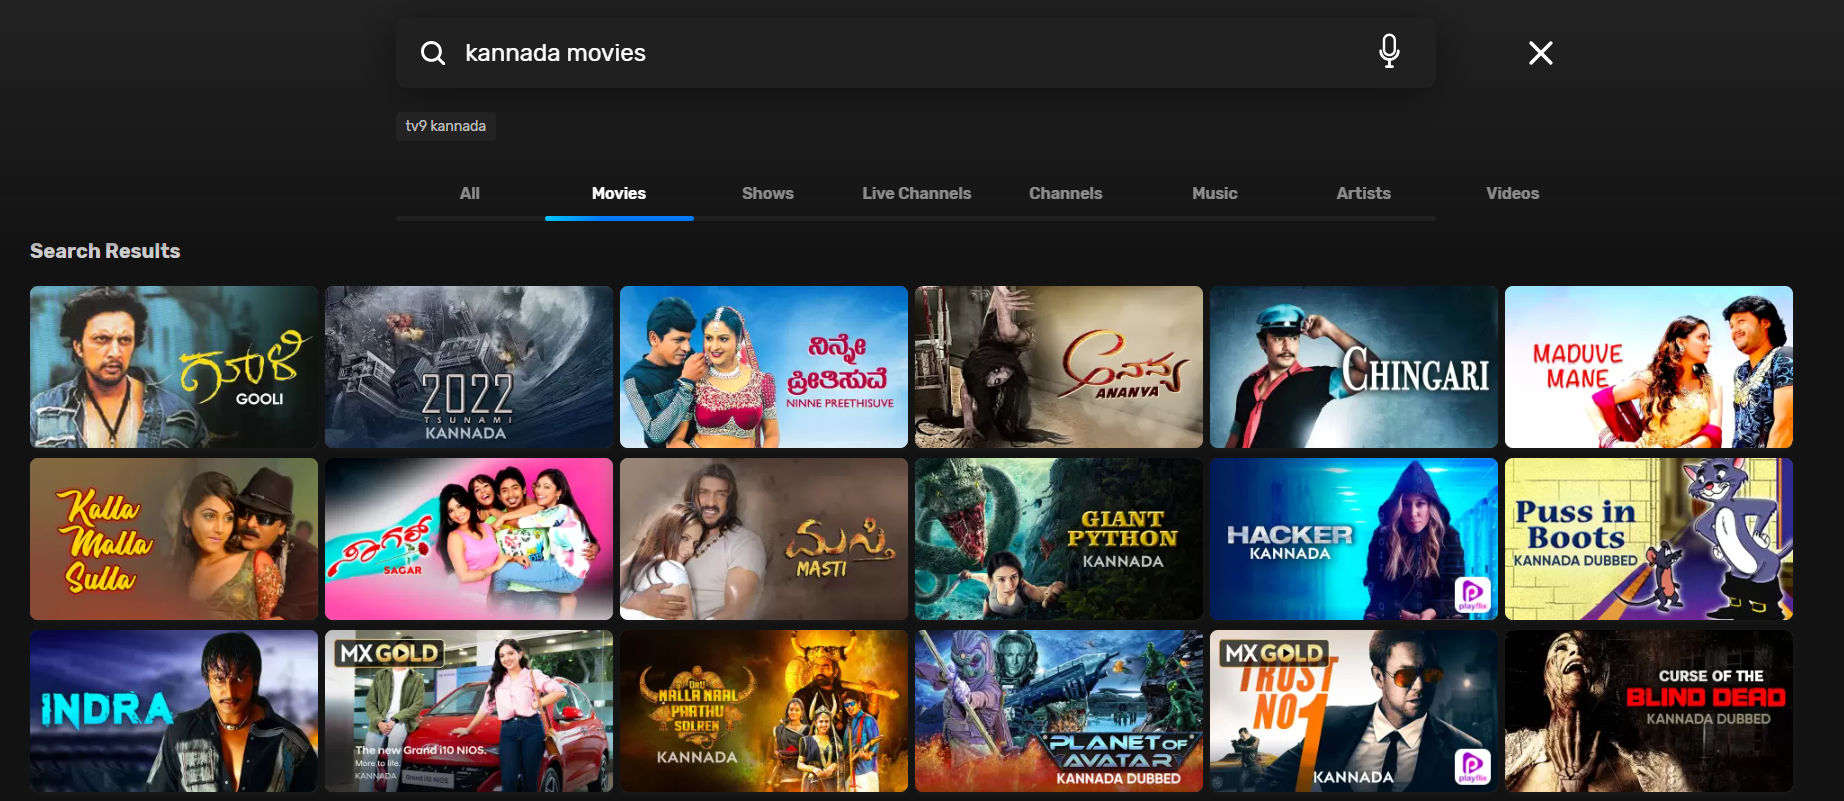Image resolution: width=1844 pixels, height=801 pixels.
Task: Open the Gooli movie thumbnail
Action: pos(174,367)
